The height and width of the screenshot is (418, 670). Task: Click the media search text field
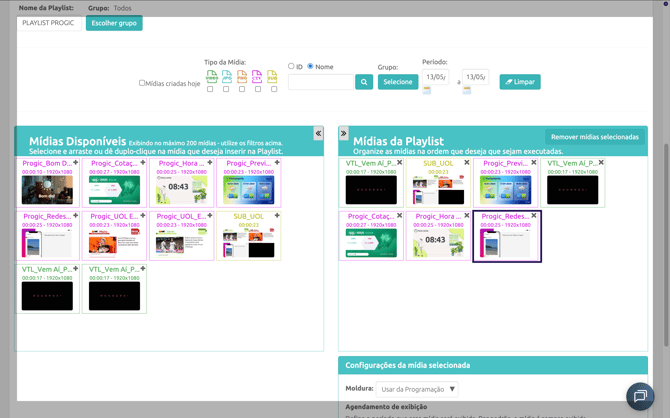click(x=321, y=82)
